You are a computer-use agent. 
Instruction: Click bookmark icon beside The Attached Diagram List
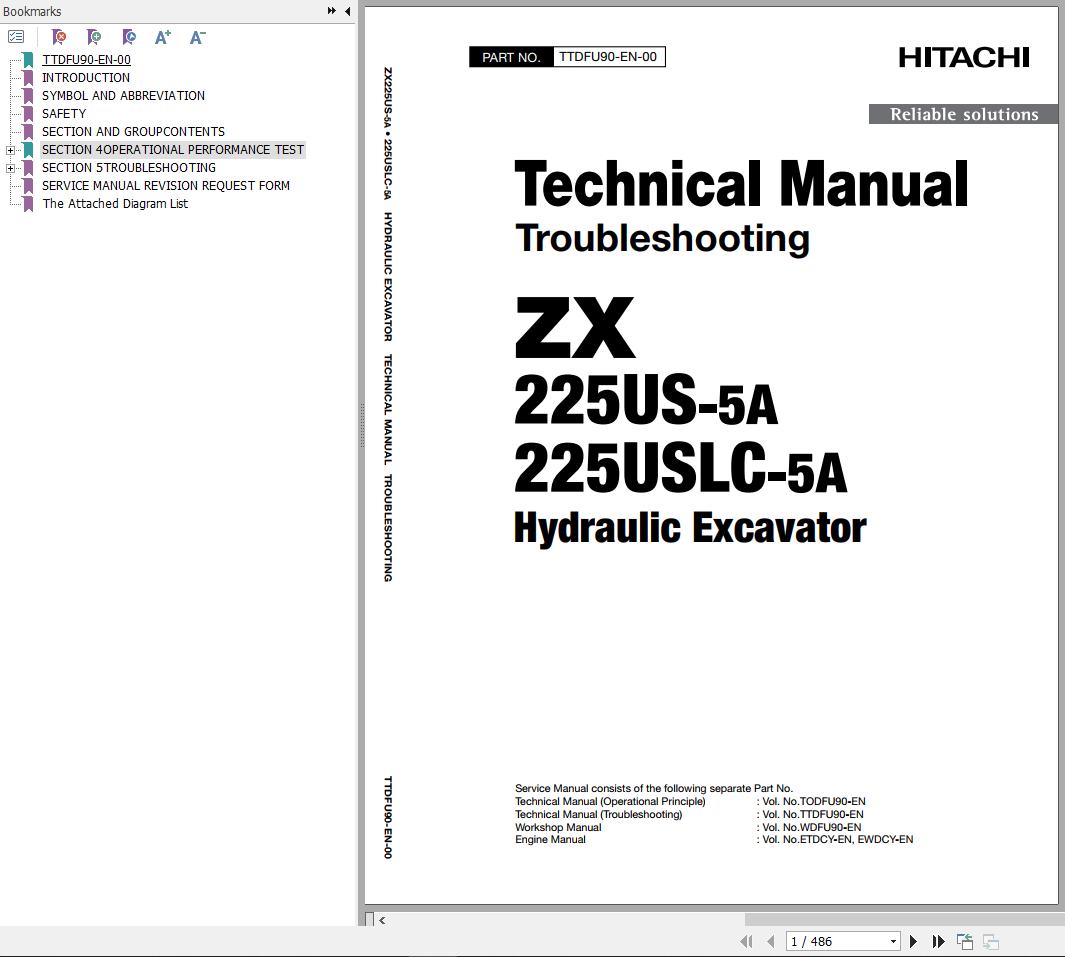click(x=28, y=204)
